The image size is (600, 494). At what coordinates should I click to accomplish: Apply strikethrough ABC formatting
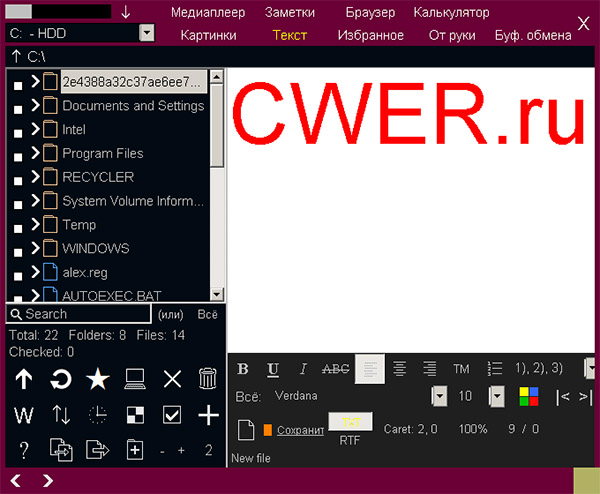click(x=336, y=369)
